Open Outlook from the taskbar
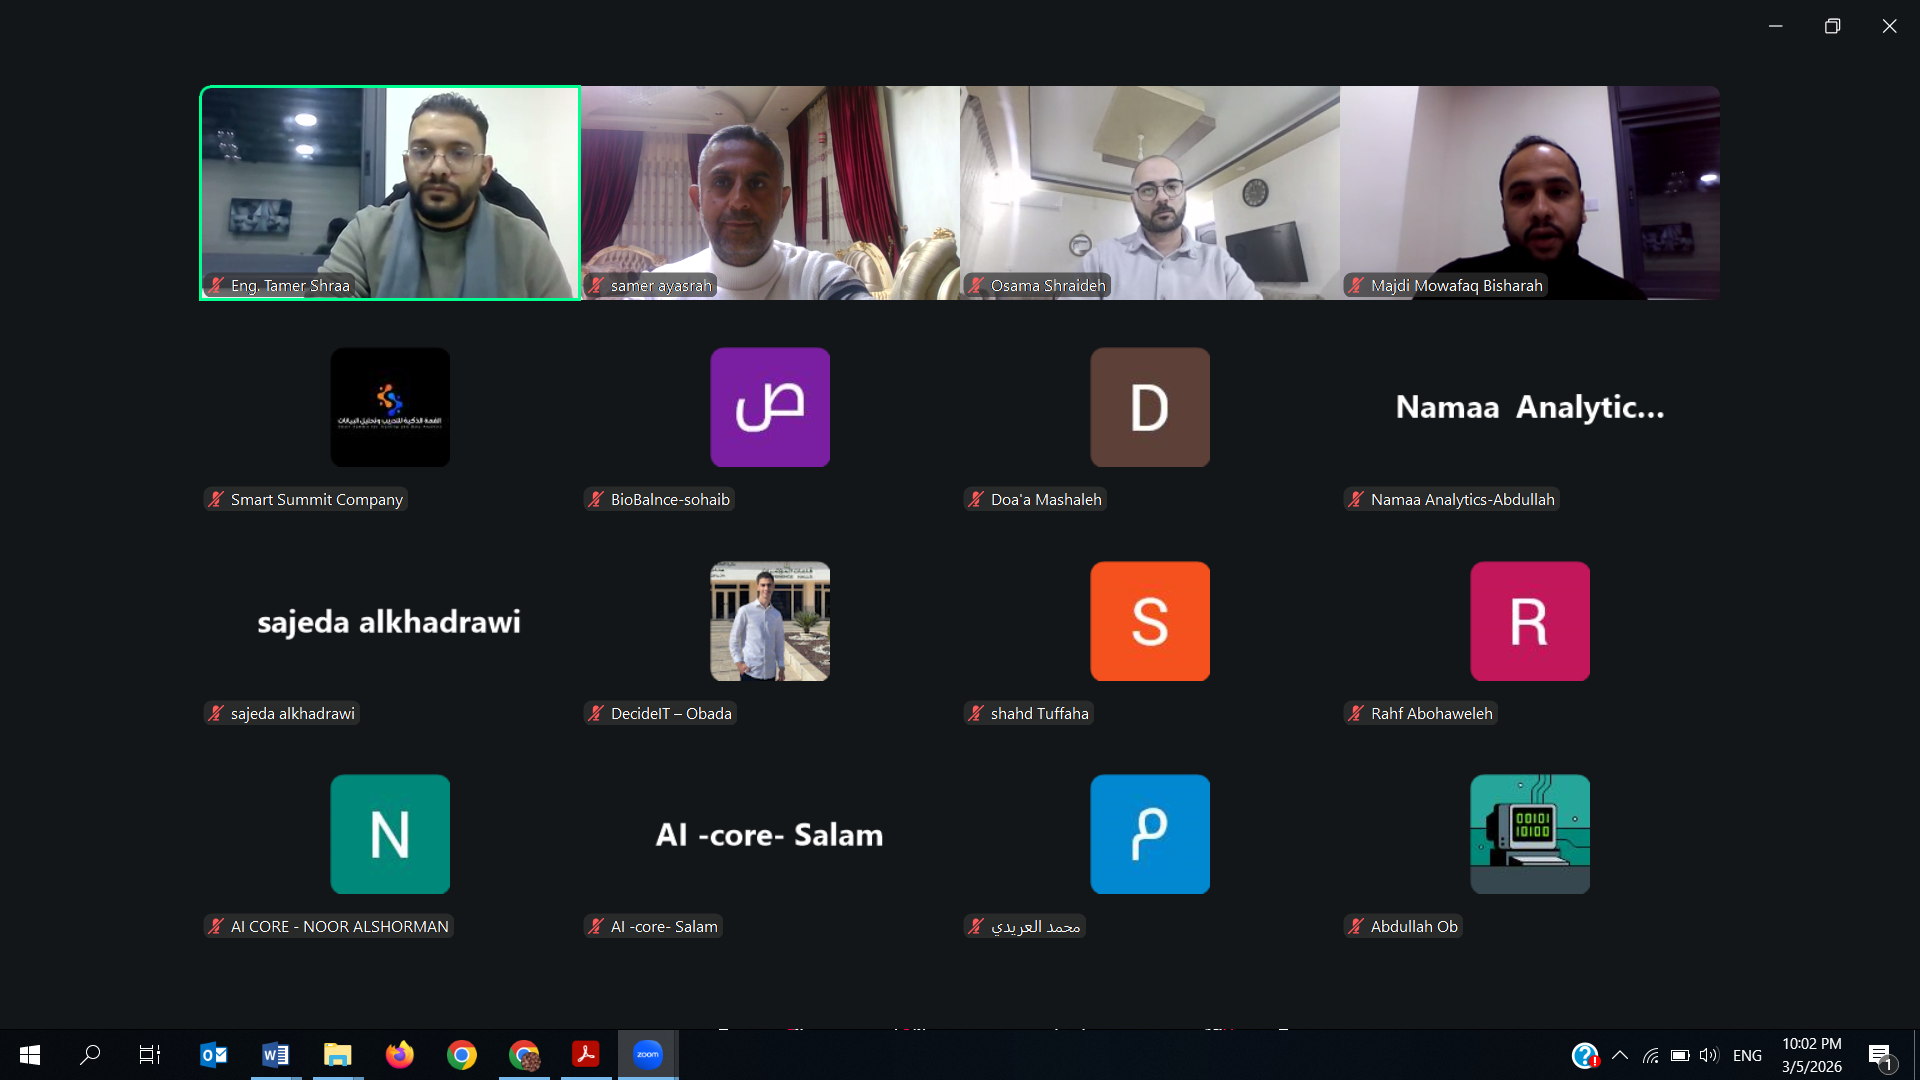 click(213, 1054)
